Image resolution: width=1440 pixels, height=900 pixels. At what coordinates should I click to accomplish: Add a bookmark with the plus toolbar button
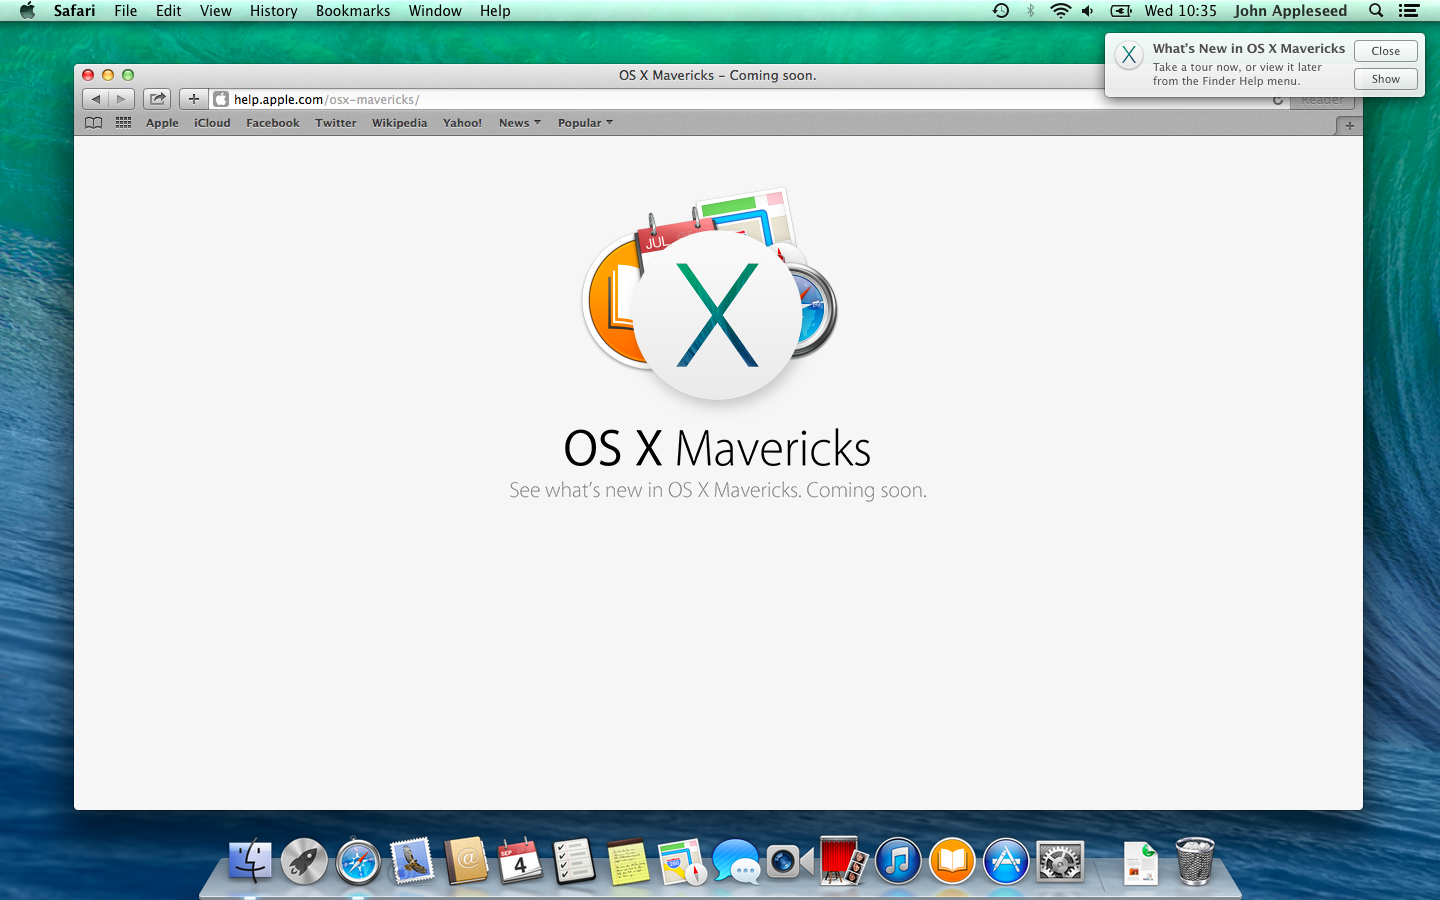pos(194,99)
